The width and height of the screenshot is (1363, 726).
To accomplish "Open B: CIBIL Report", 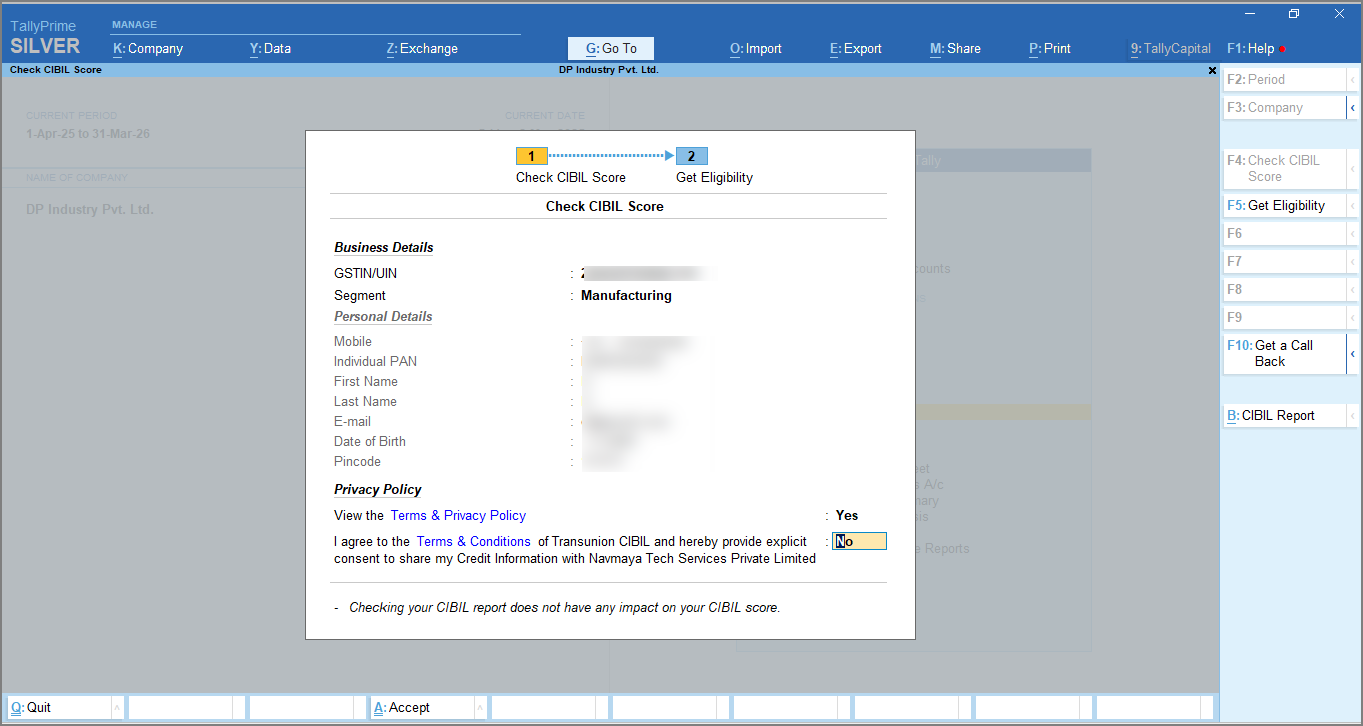I will (x=1285, y=415).
